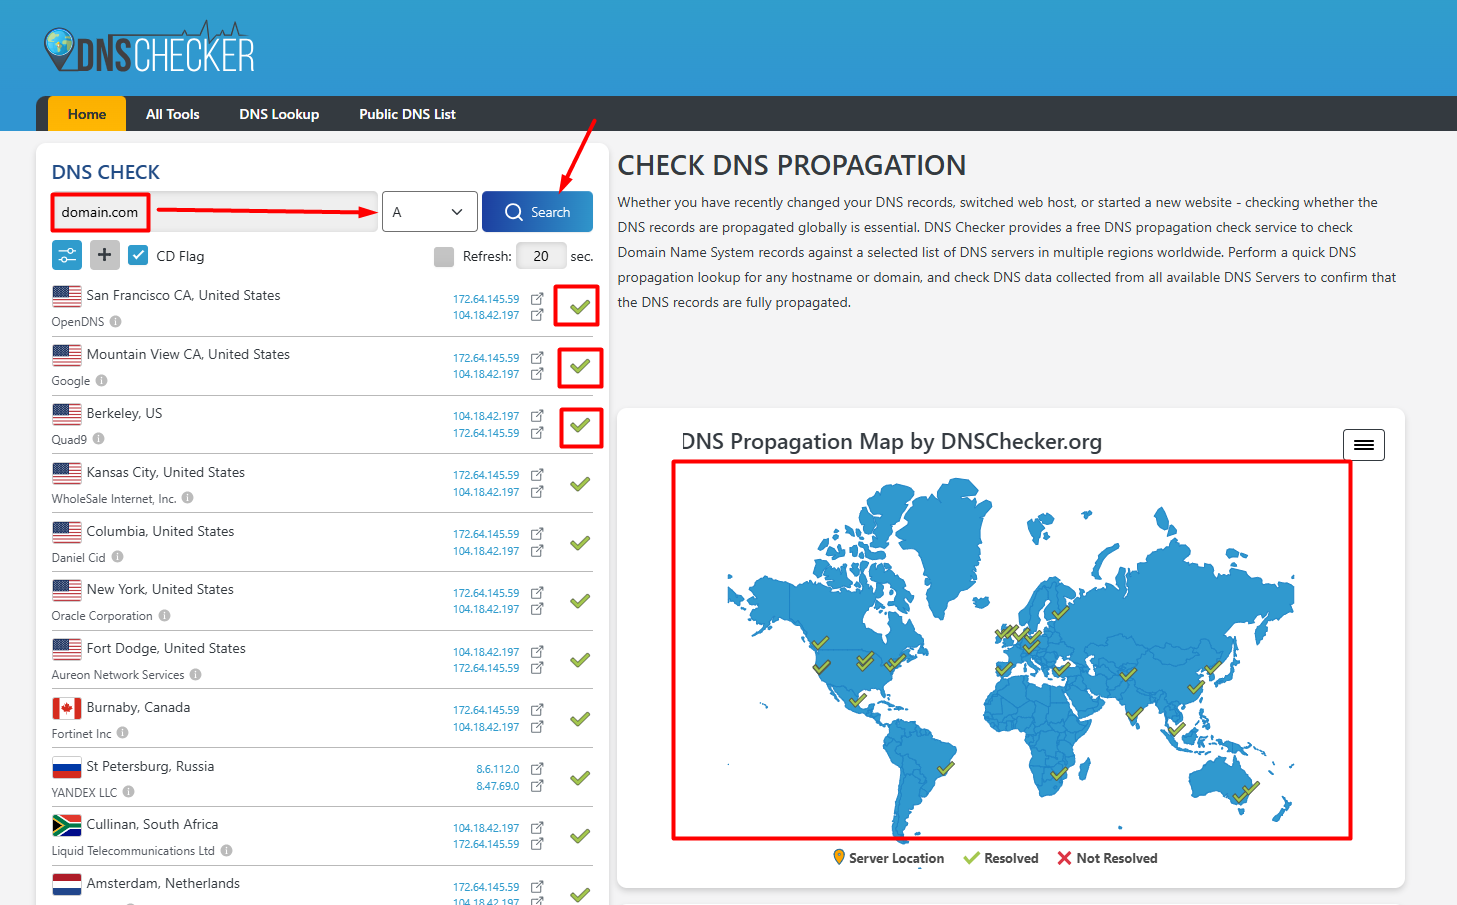Open the external link icon beside the first San Francisco IP
This screenshot has height=905, width=1457.
coord(537,299)
